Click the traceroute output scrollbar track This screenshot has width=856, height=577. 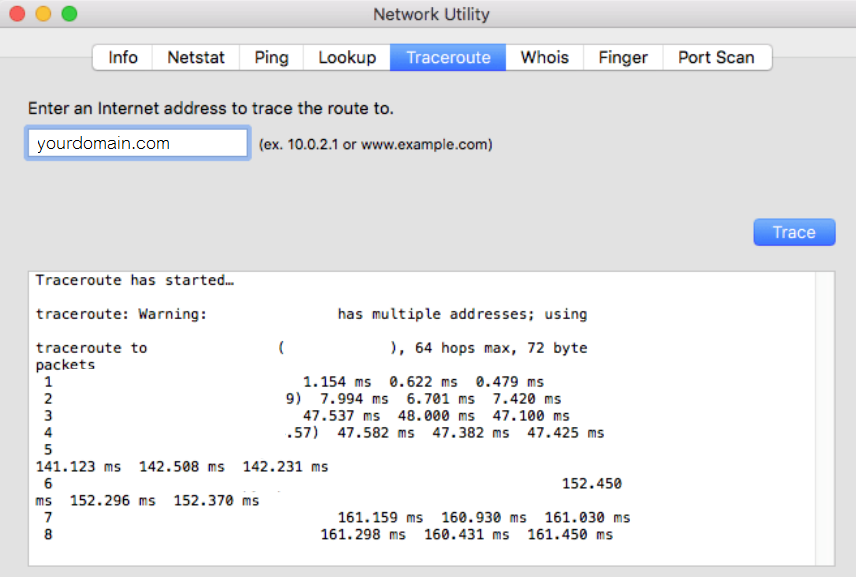click(825, 418)
